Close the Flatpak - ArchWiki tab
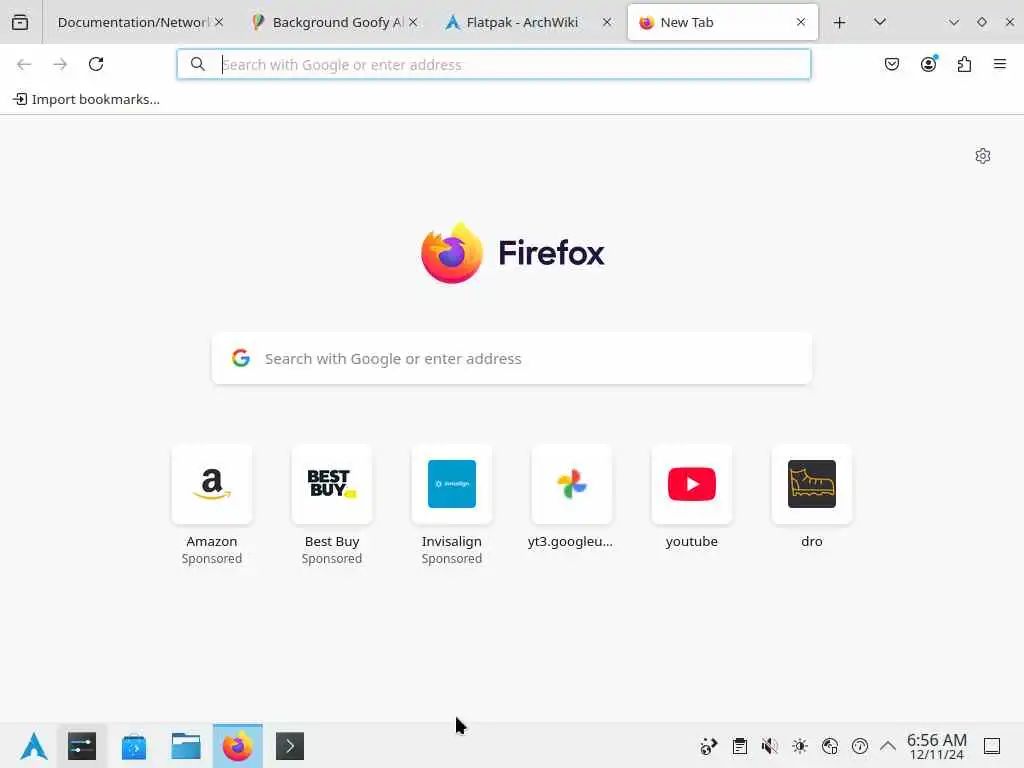The width and height of the screenshot is (1024, 768). pyautogui.click(x=607, y=22)
